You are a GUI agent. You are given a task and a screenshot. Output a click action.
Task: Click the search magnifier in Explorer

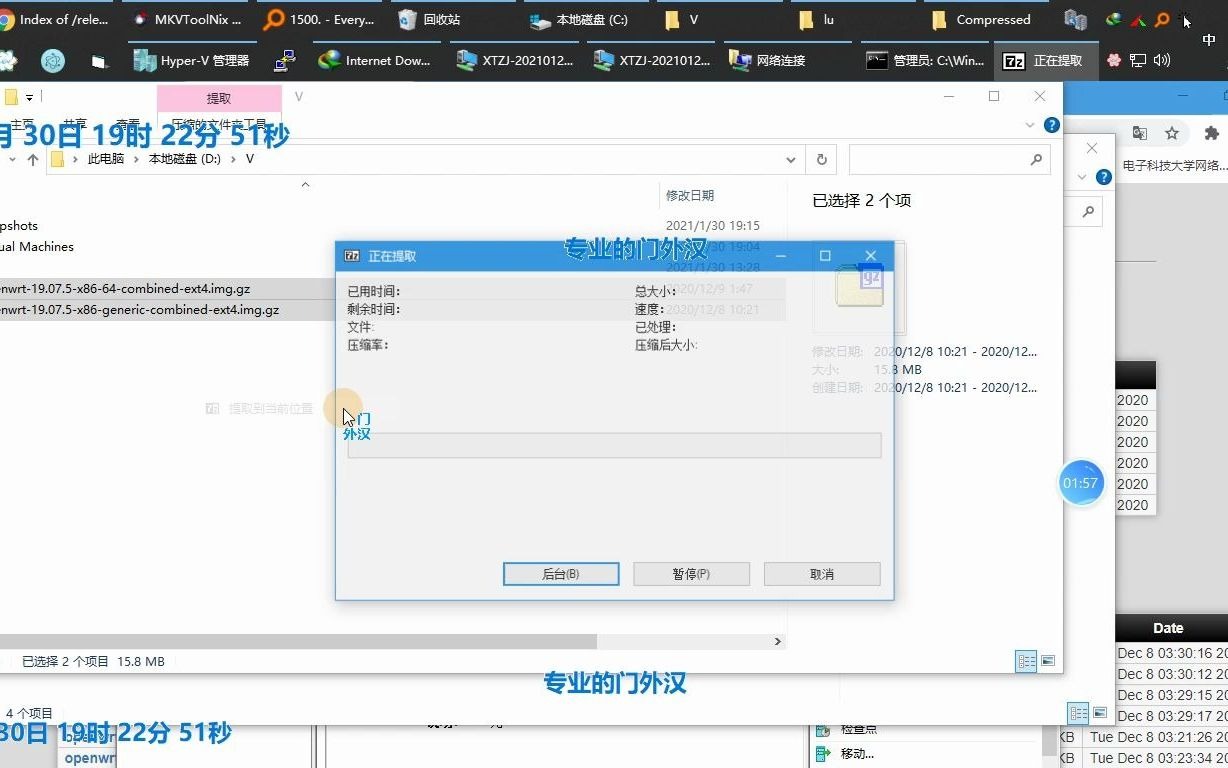pyautogui.click(x=1036, y=160)
